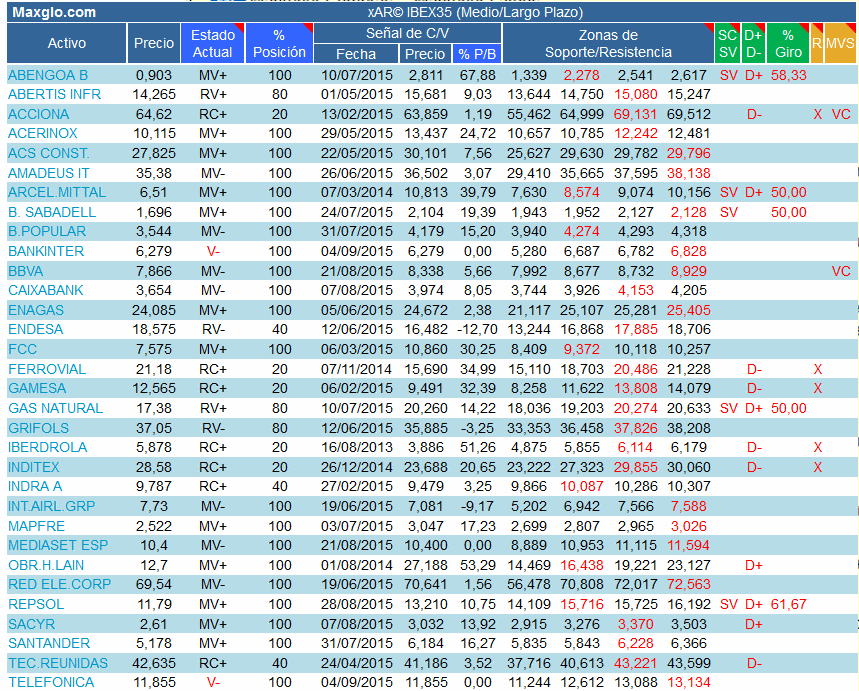
Task: Open the INDITEX stock link
Action: [34, 467]
